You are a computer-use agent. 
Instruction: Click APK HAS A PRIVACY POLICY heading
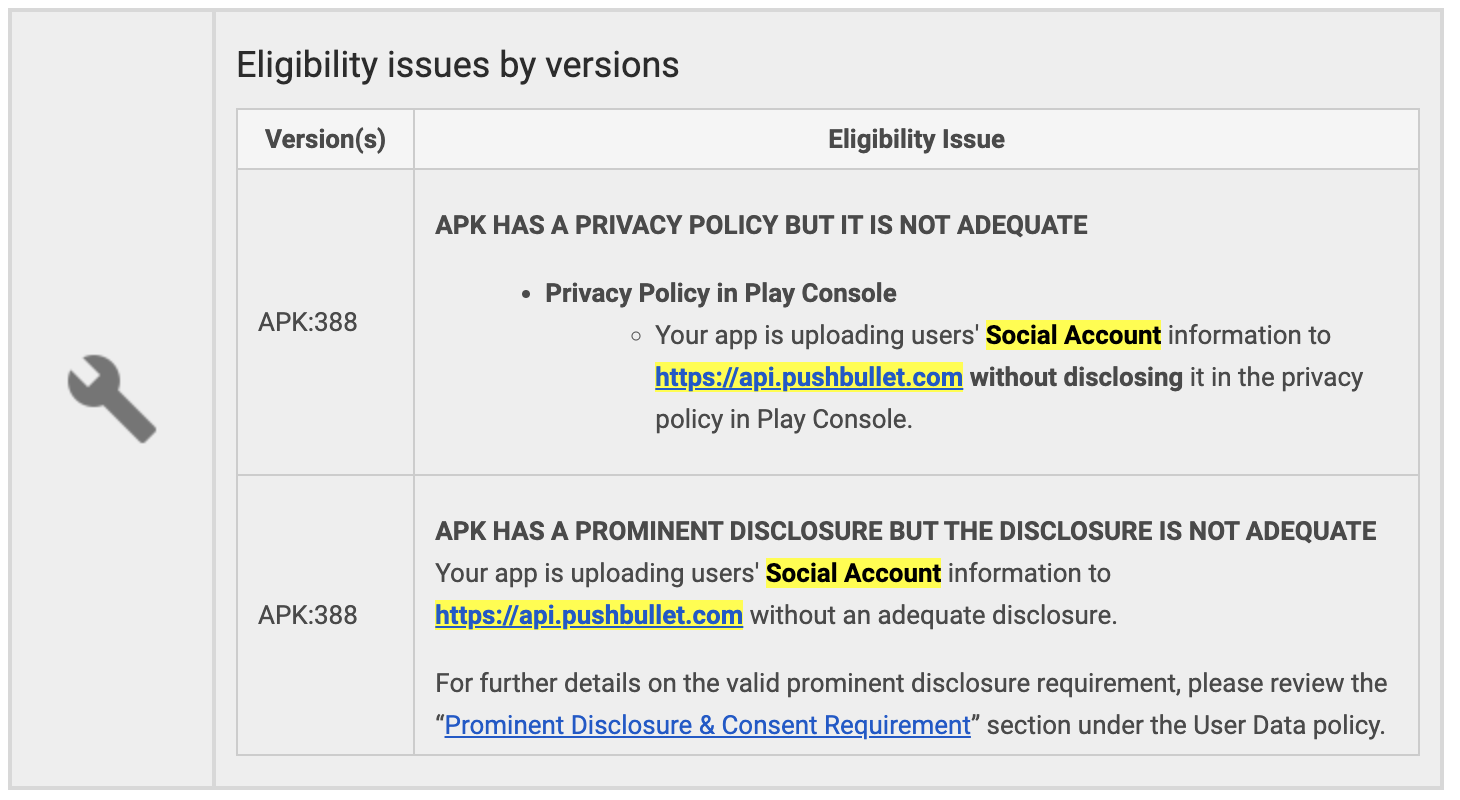click(761, 225)
